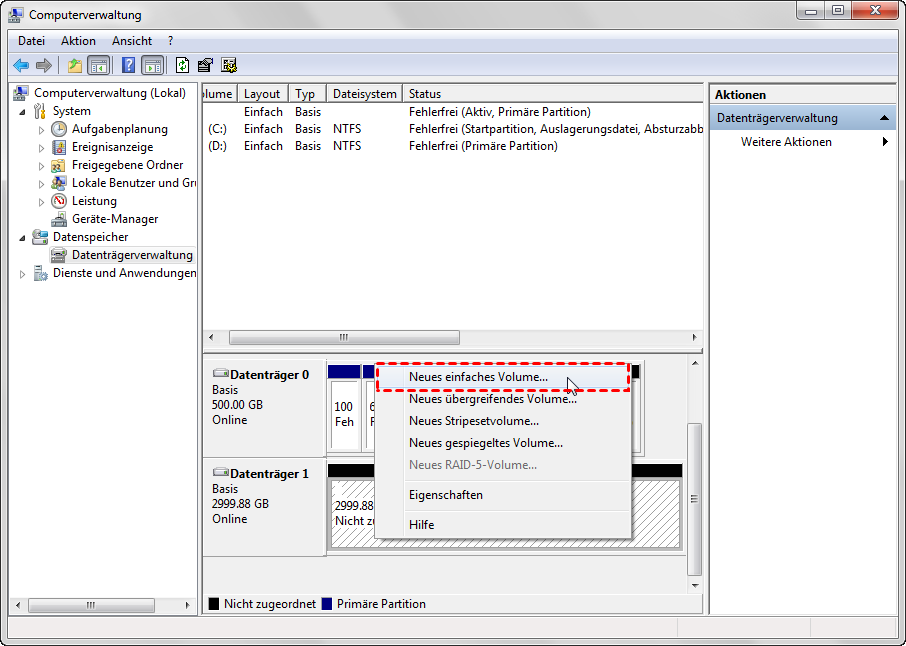
Task: Click the blue Help question mark icon
Action: click(128, 65)
